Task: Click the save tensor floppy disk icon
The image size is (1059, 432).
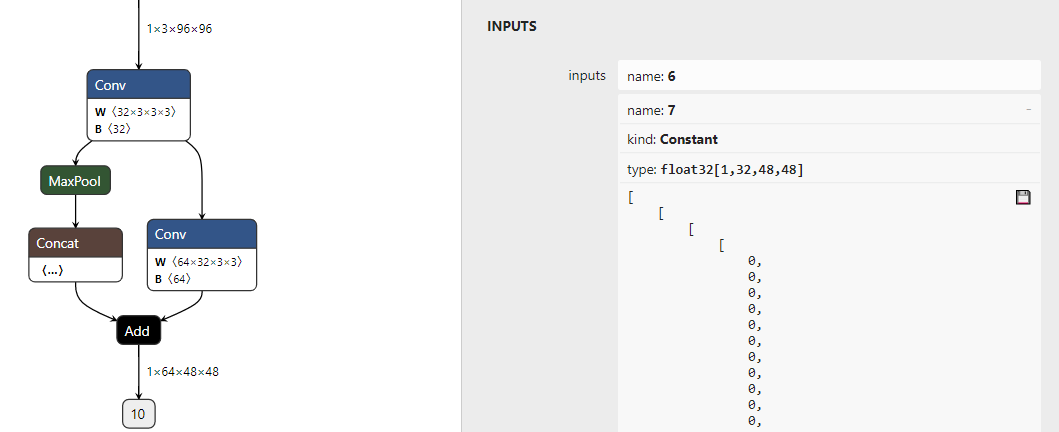Action: click(1023, 198)
